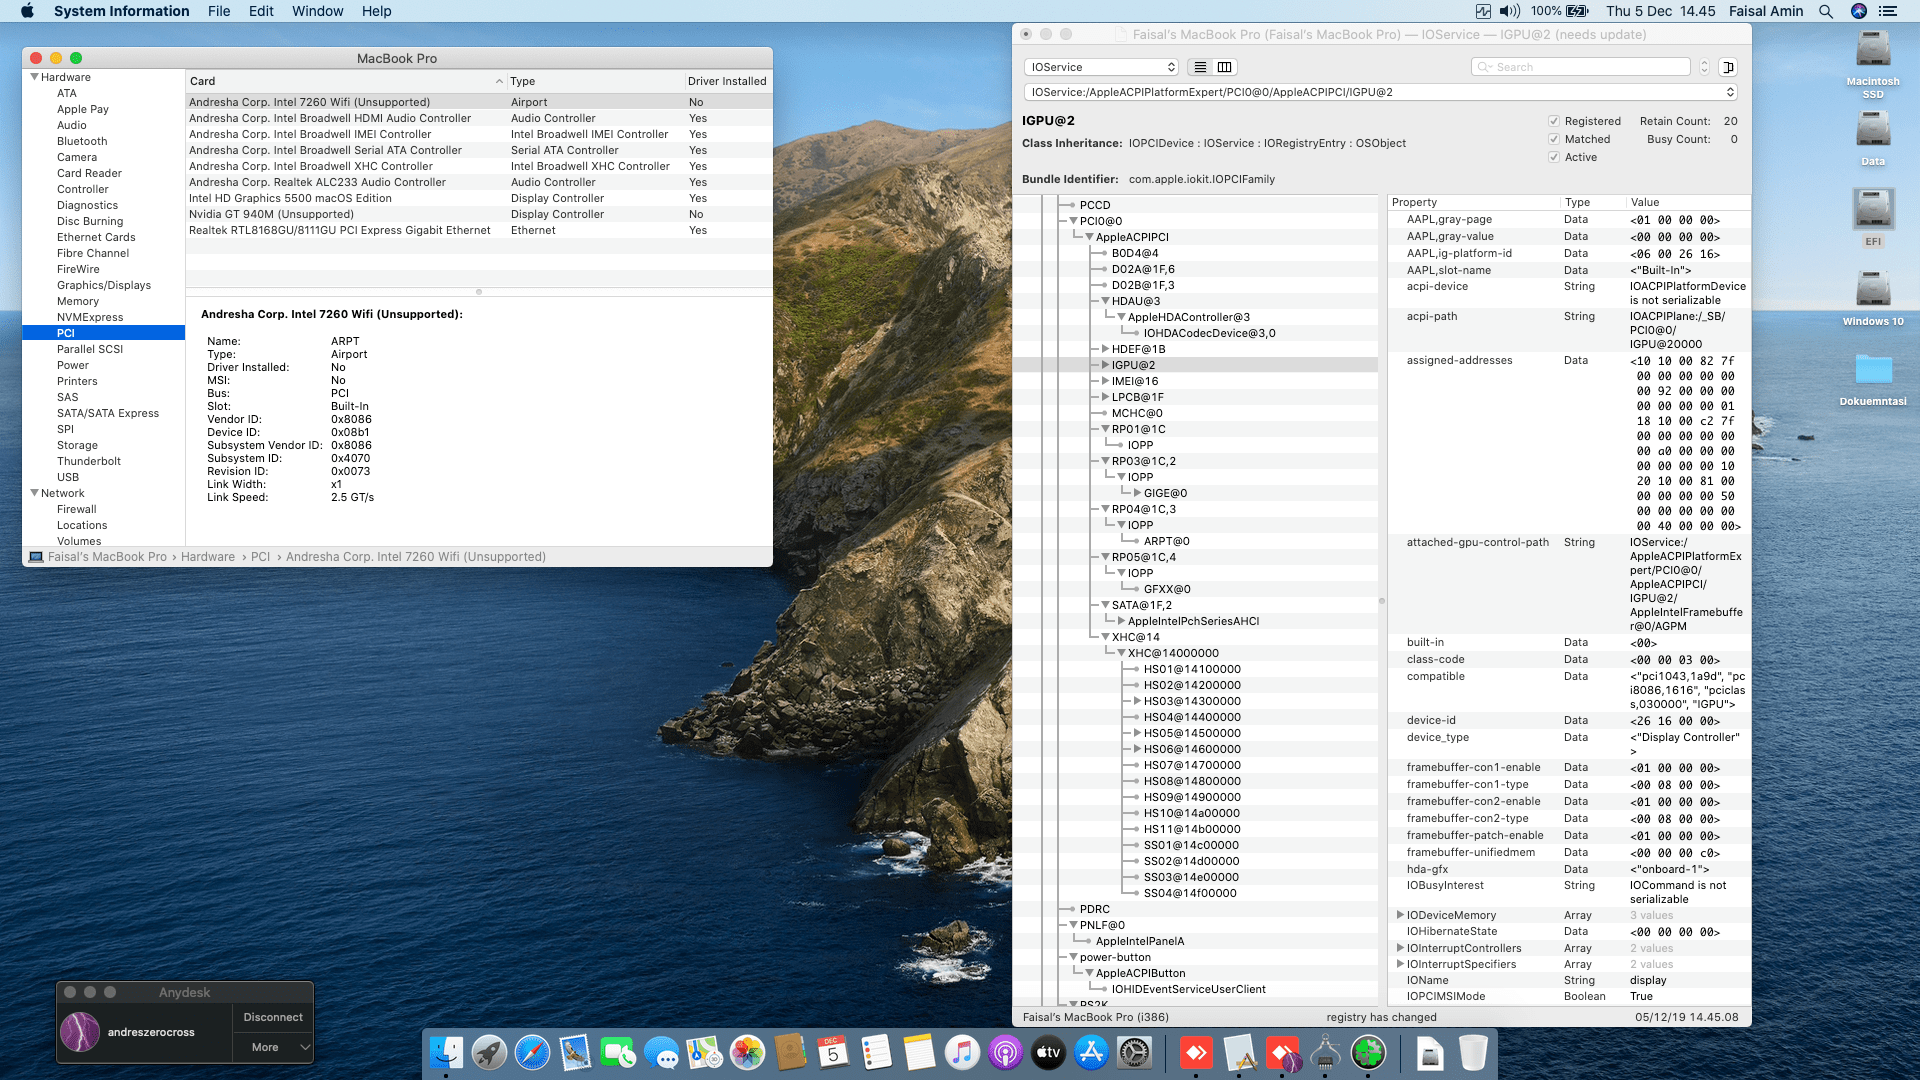Screen dimensions: 1920x1080
Task: Toggle the Matched checkbox
Action: click(1554, 139)
